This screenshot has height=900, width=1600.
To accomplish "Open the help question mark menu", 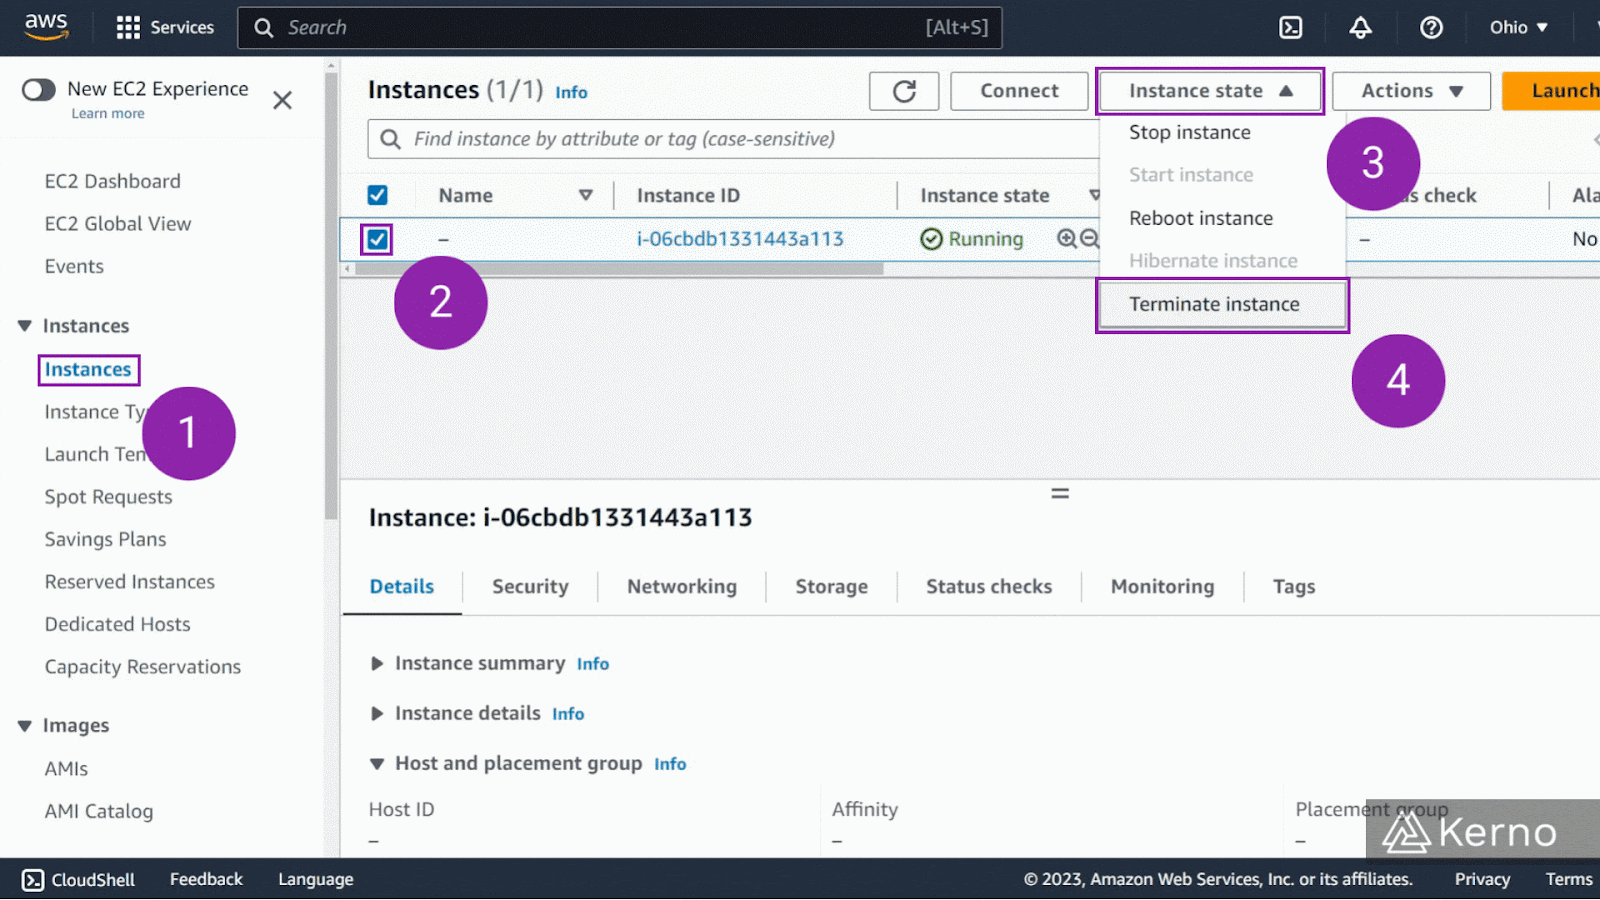I will click(x=1431, y=28).
